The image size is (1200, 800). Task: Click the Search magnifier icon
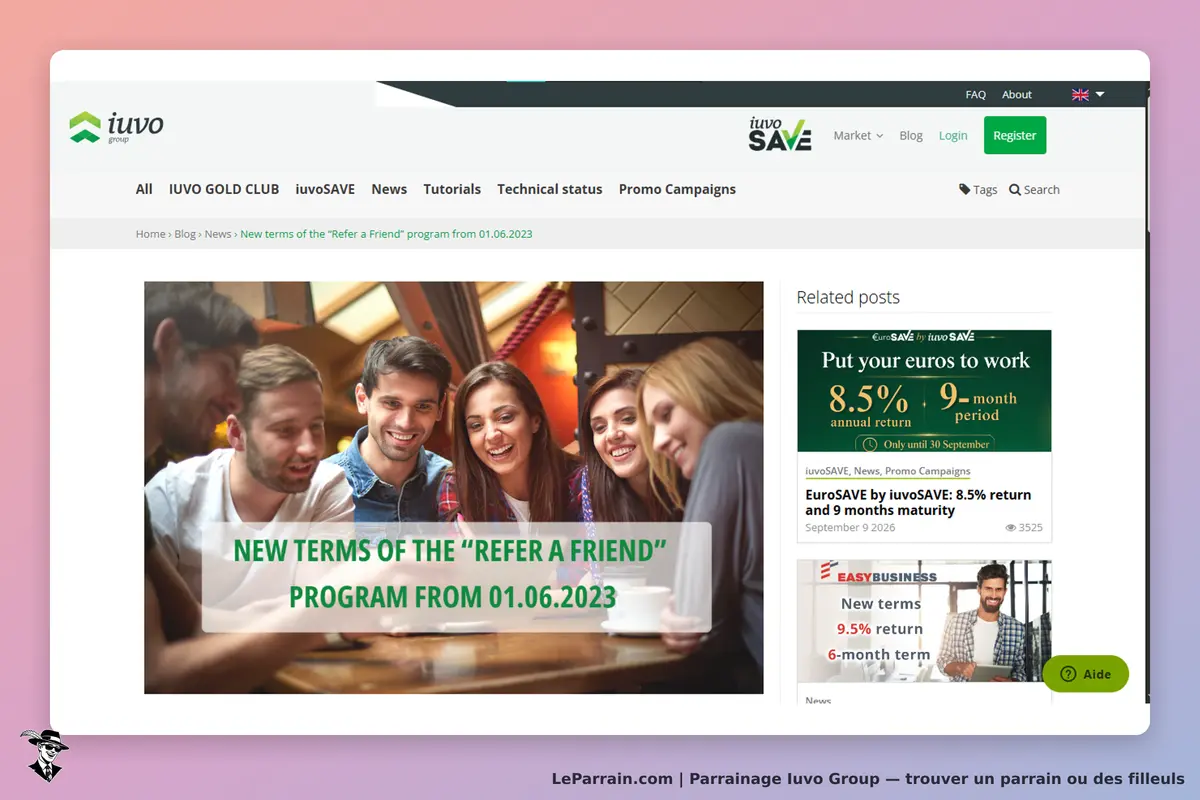tap(1015, 190)
